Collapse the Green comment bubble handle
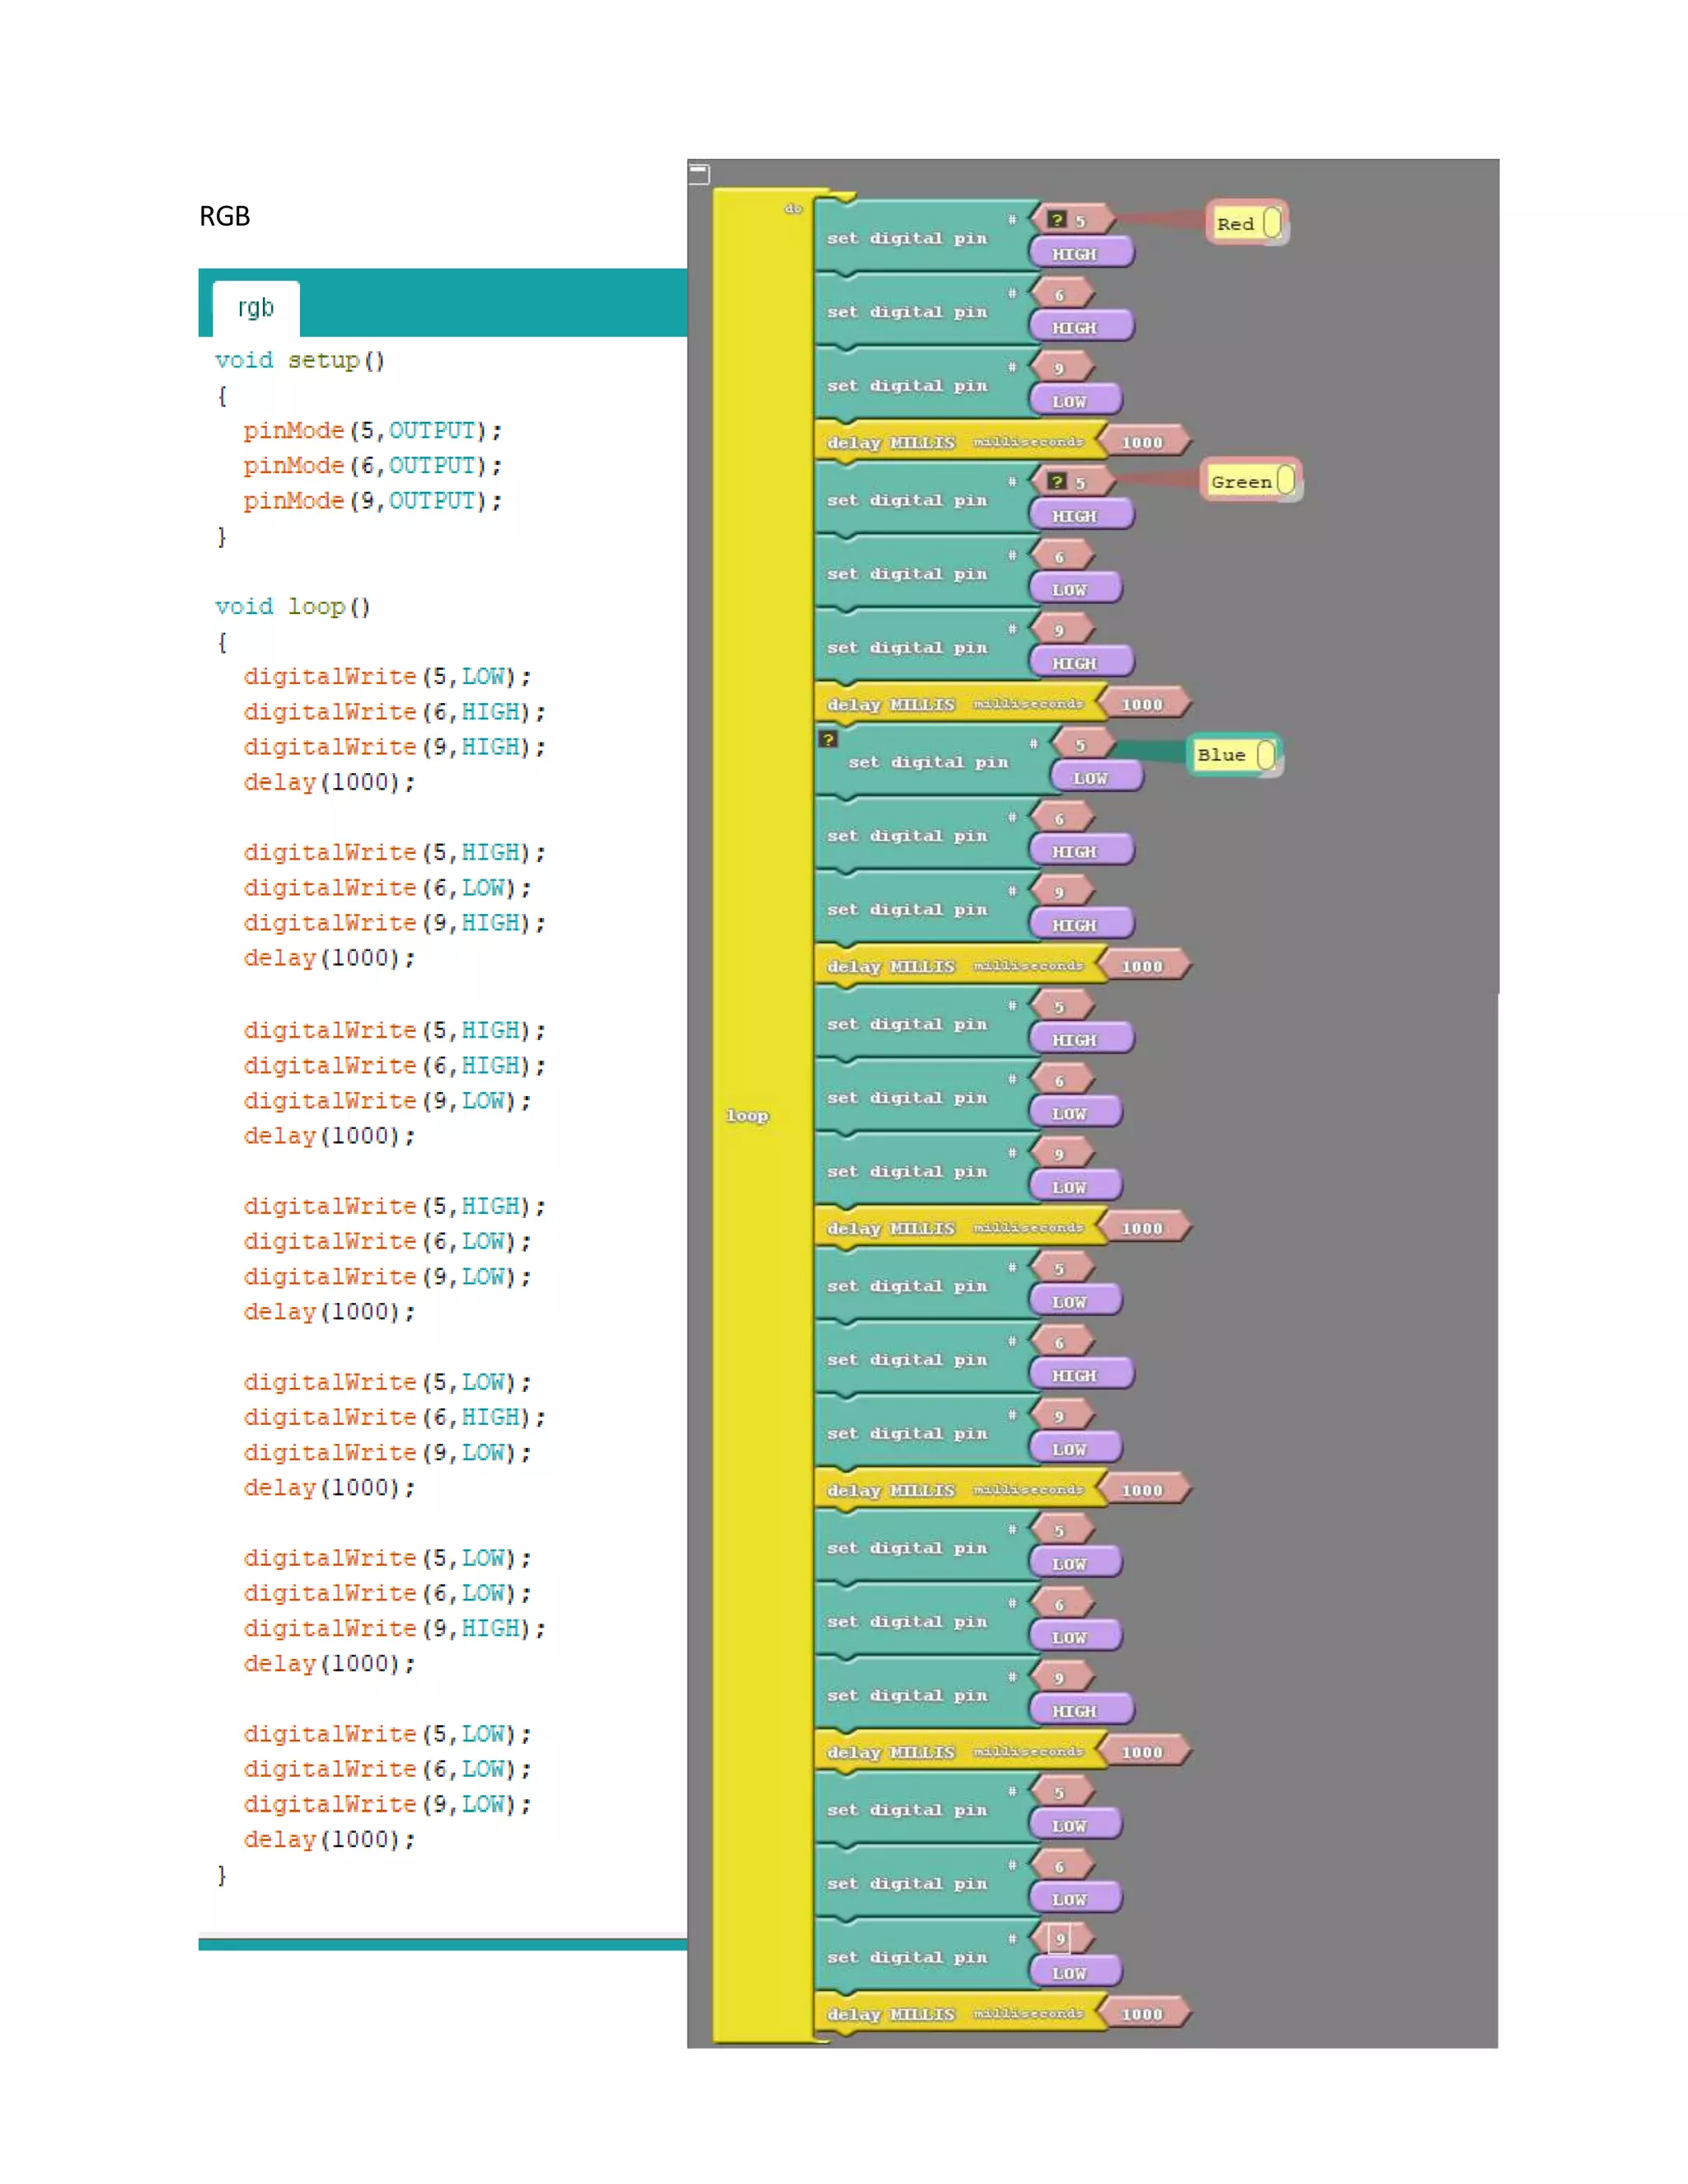The image size is (1688, 2184). 1286,480
